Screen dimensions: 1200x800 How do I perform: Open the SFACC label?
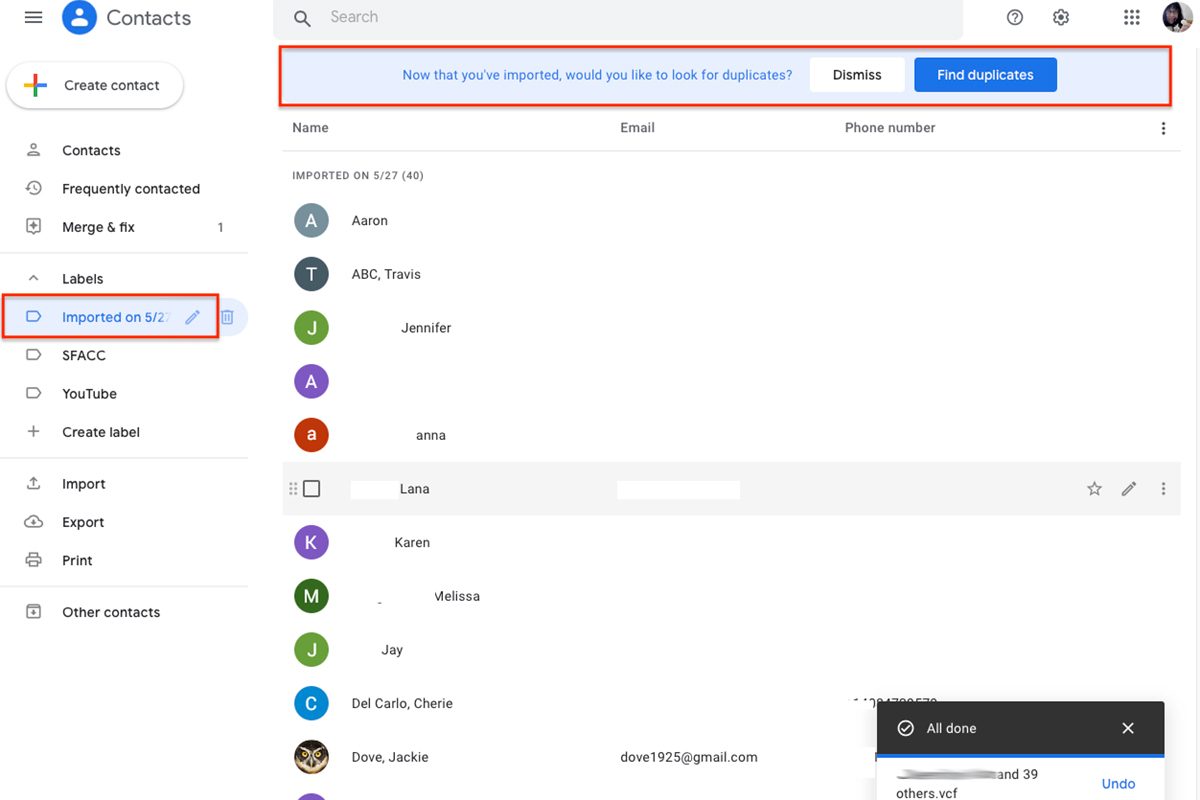(x=84, y=355)
